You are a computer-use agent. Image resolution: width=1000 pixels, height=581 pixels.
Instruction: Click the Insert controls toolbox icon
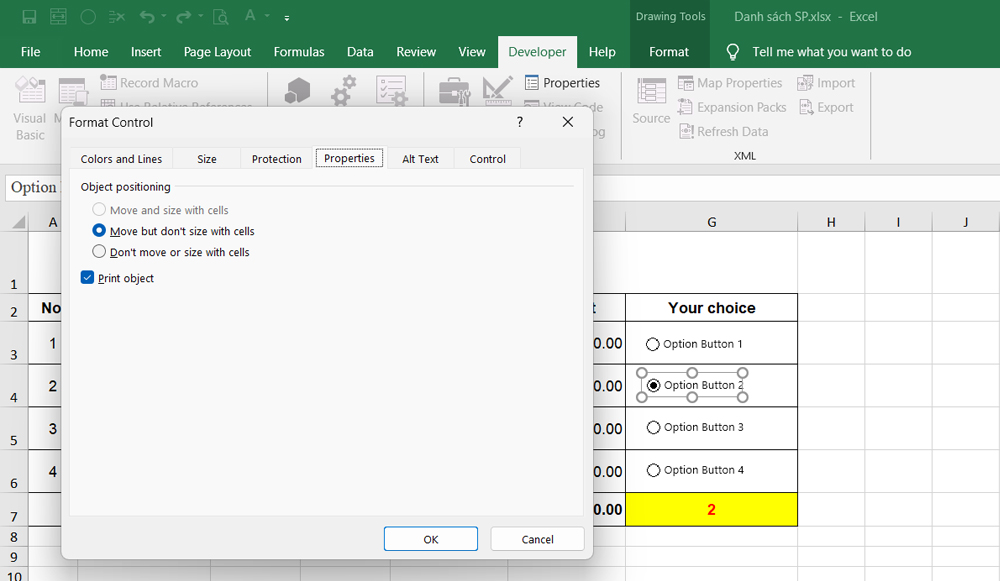(455, 91)
